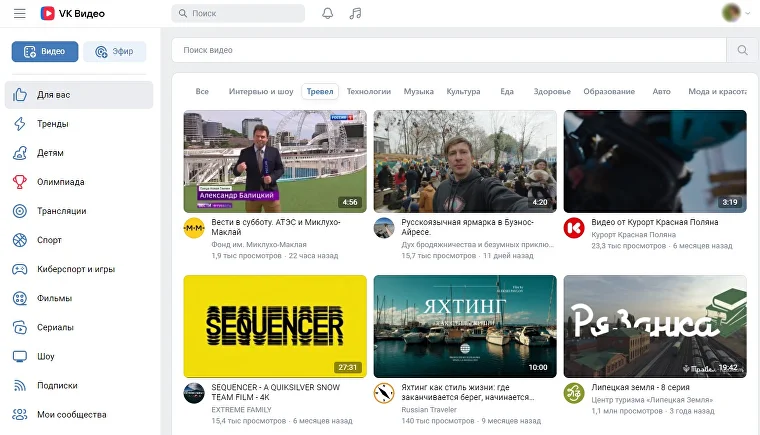Open Олимпиада trophy sidebar item
760x435 pixels.
tap(60, 182)
